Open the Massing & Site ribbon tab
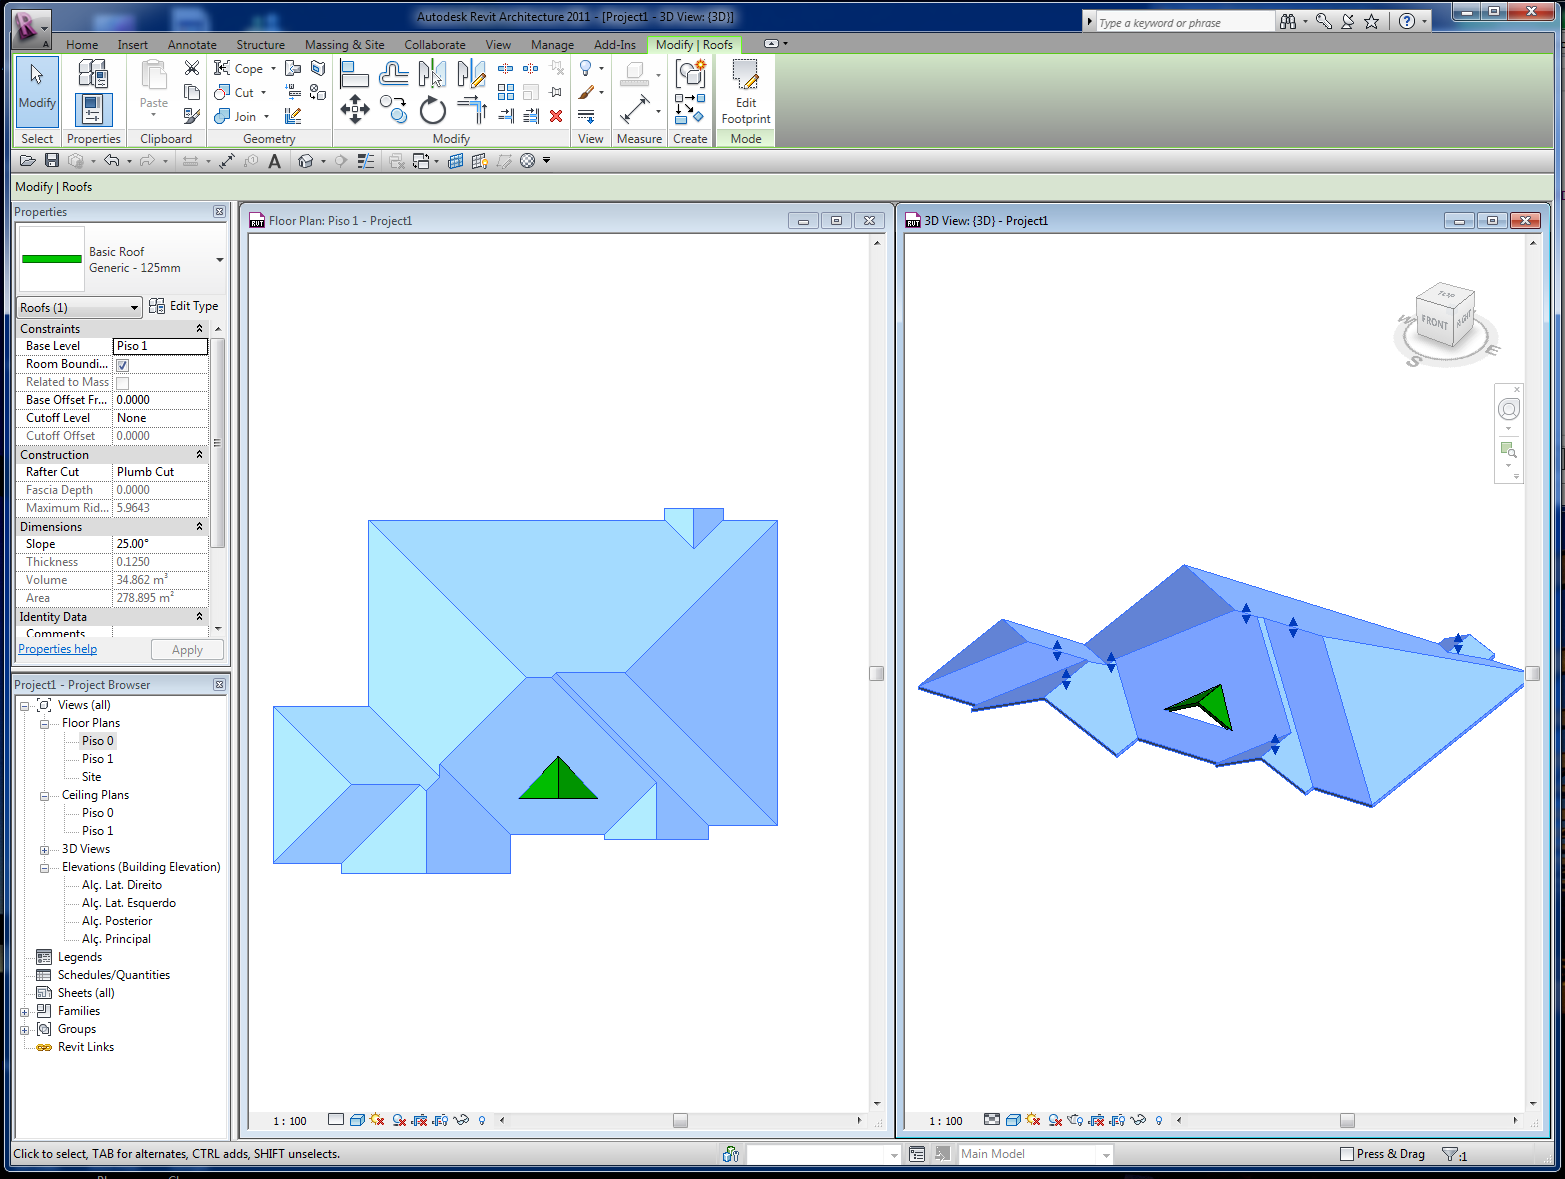This screenshot has height=1179, width=1565. [344, 45]
